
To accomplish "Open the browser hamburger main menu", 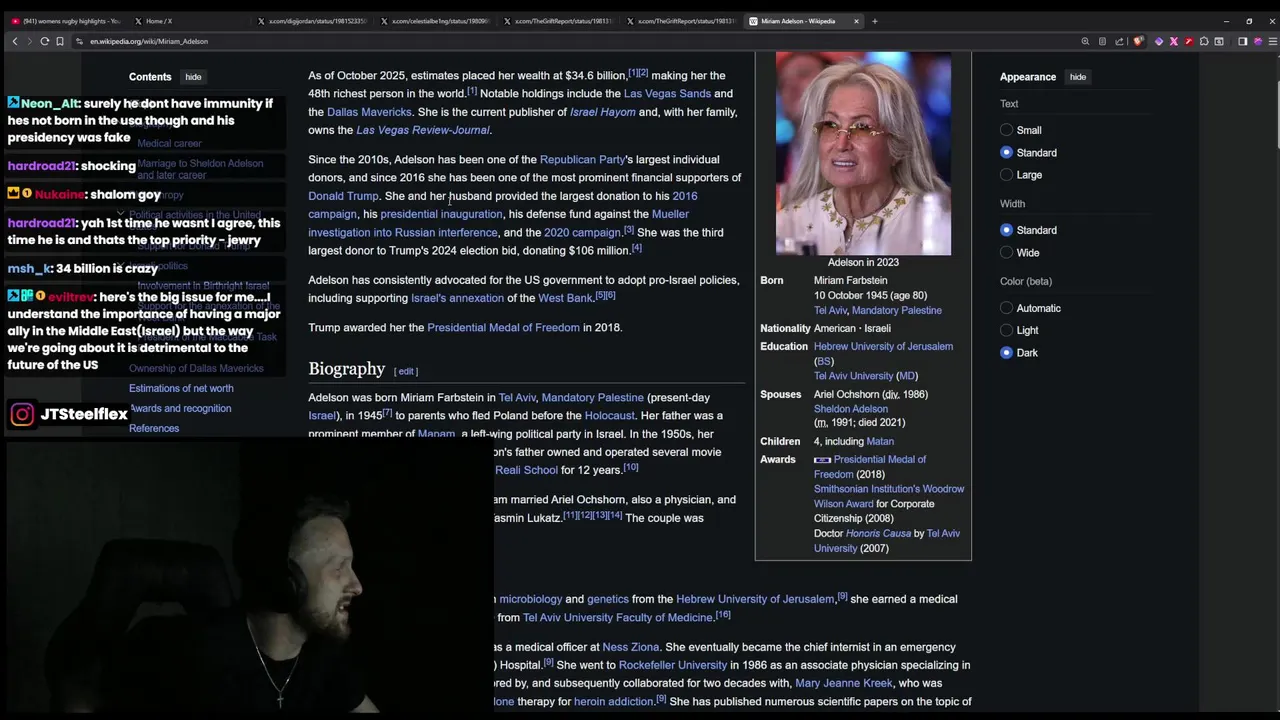I will 1272,41.
